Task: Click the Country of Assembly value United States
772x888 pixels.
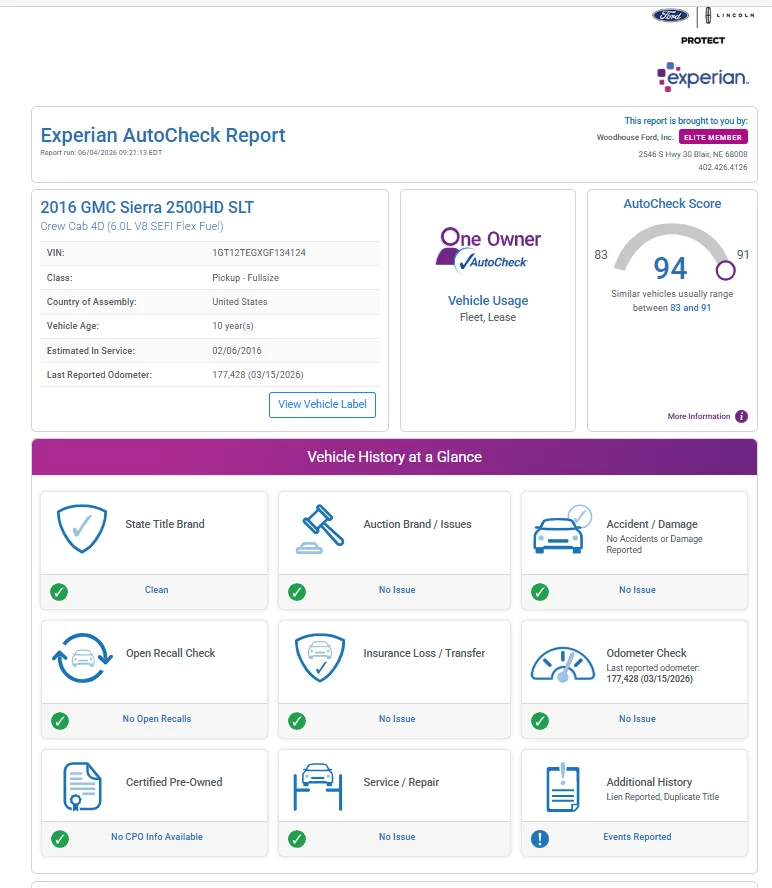Action: tap(240, 302)
